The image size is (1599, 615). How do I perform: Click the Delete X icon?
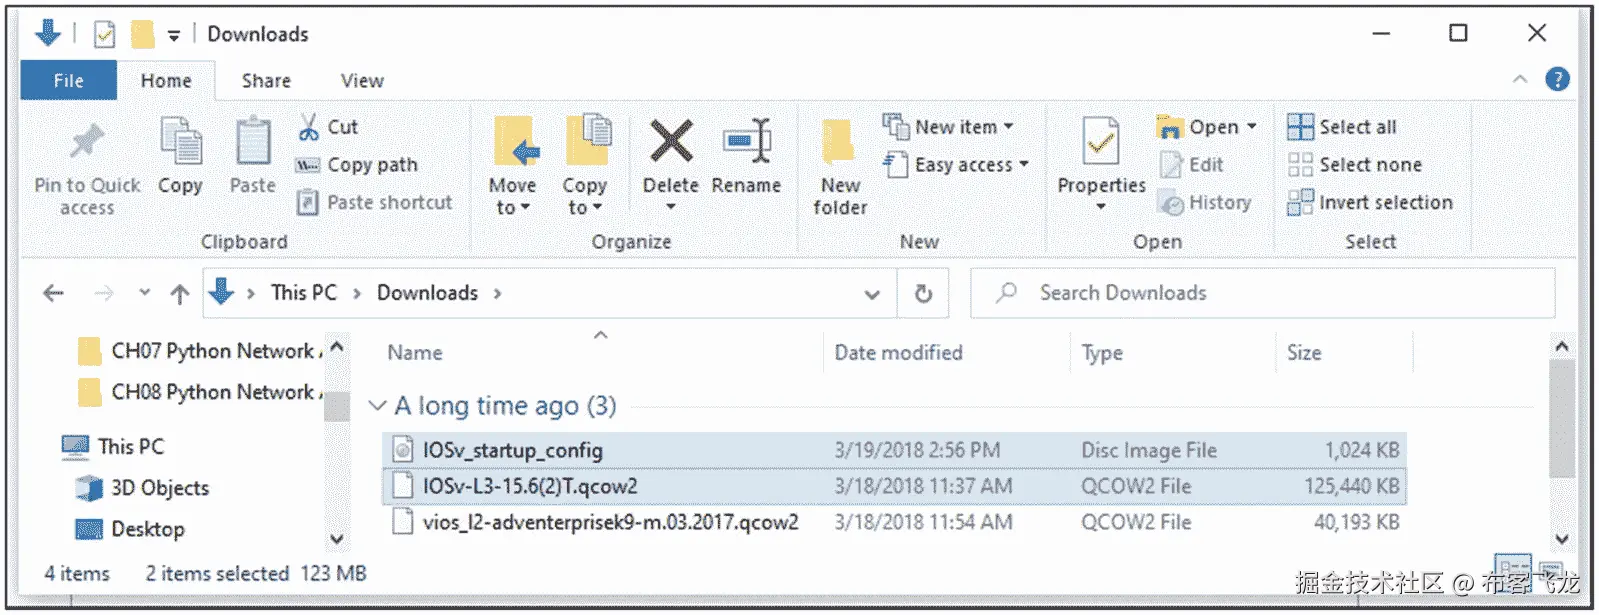[x=671, y=141]
